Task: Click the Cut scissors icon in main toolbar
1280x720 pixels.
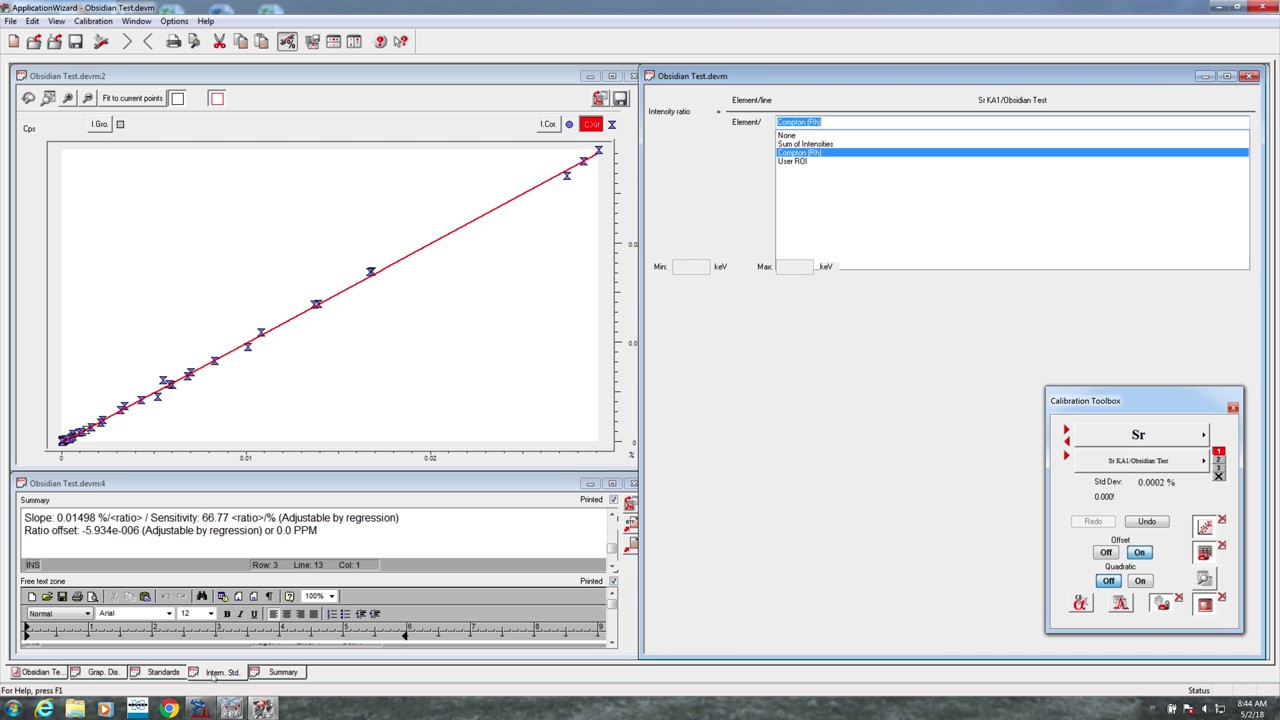Action: coord(219,41)
